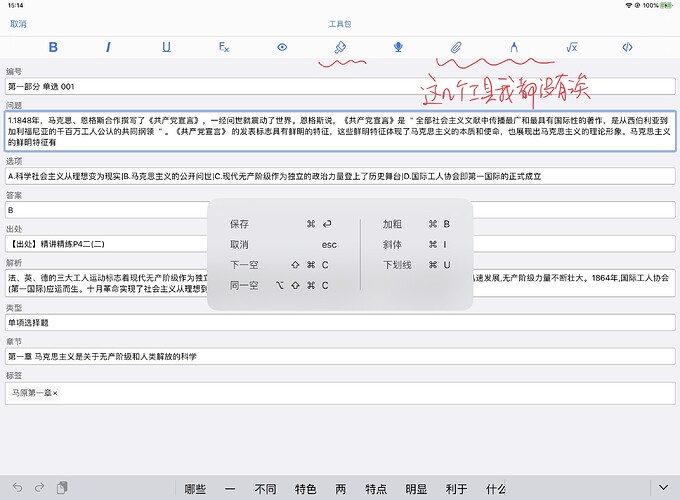Select 斜体 in the shortcut overlay
The width and height of the screenshot is (680, 500).
tap(415, 245)
